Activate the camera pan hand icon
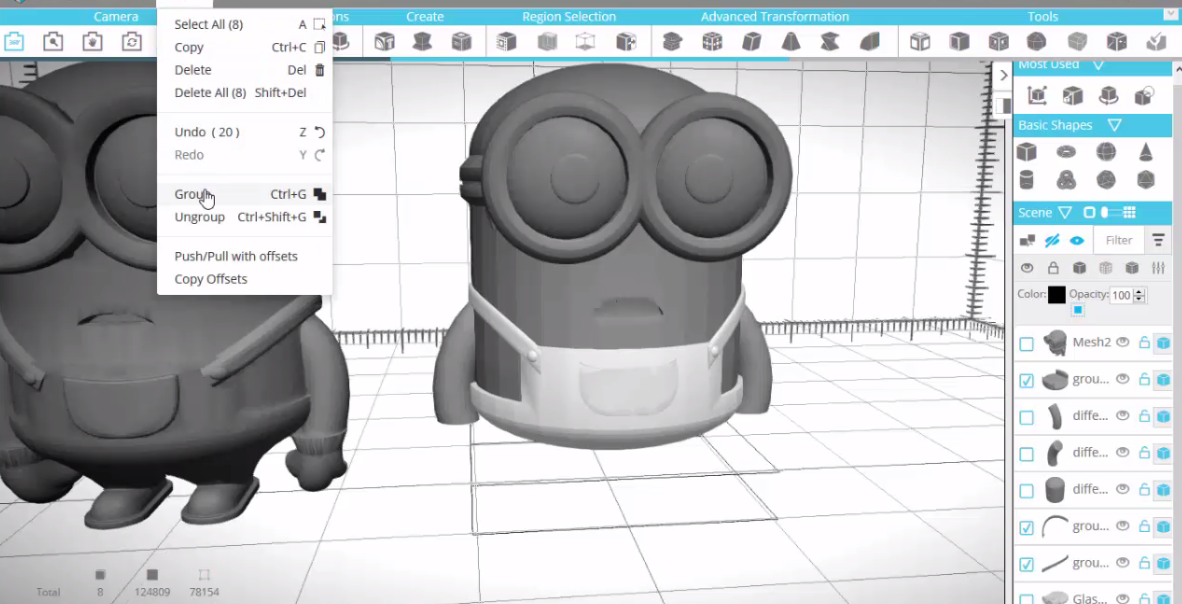 pyautogui.click(x=92, y=41)
